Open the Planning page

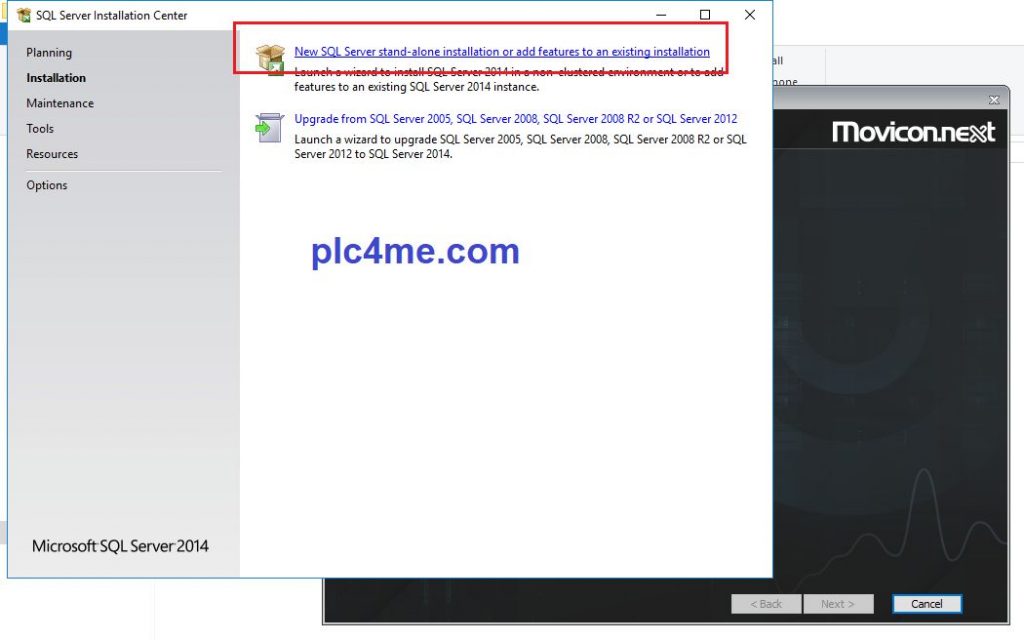[49, 52]
